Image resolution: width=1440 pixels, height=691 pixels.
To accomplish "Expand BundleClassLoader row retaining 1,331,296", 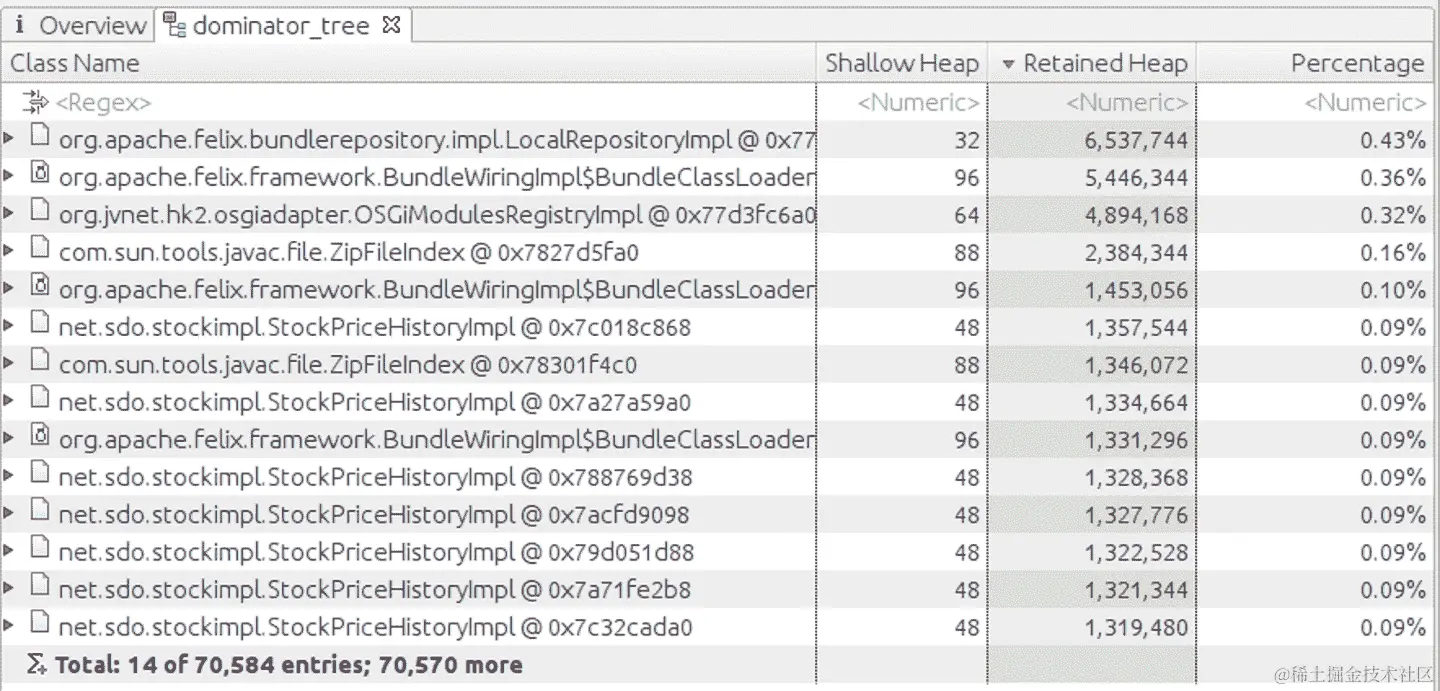I will pyautogui.click(x=9, y=438).
